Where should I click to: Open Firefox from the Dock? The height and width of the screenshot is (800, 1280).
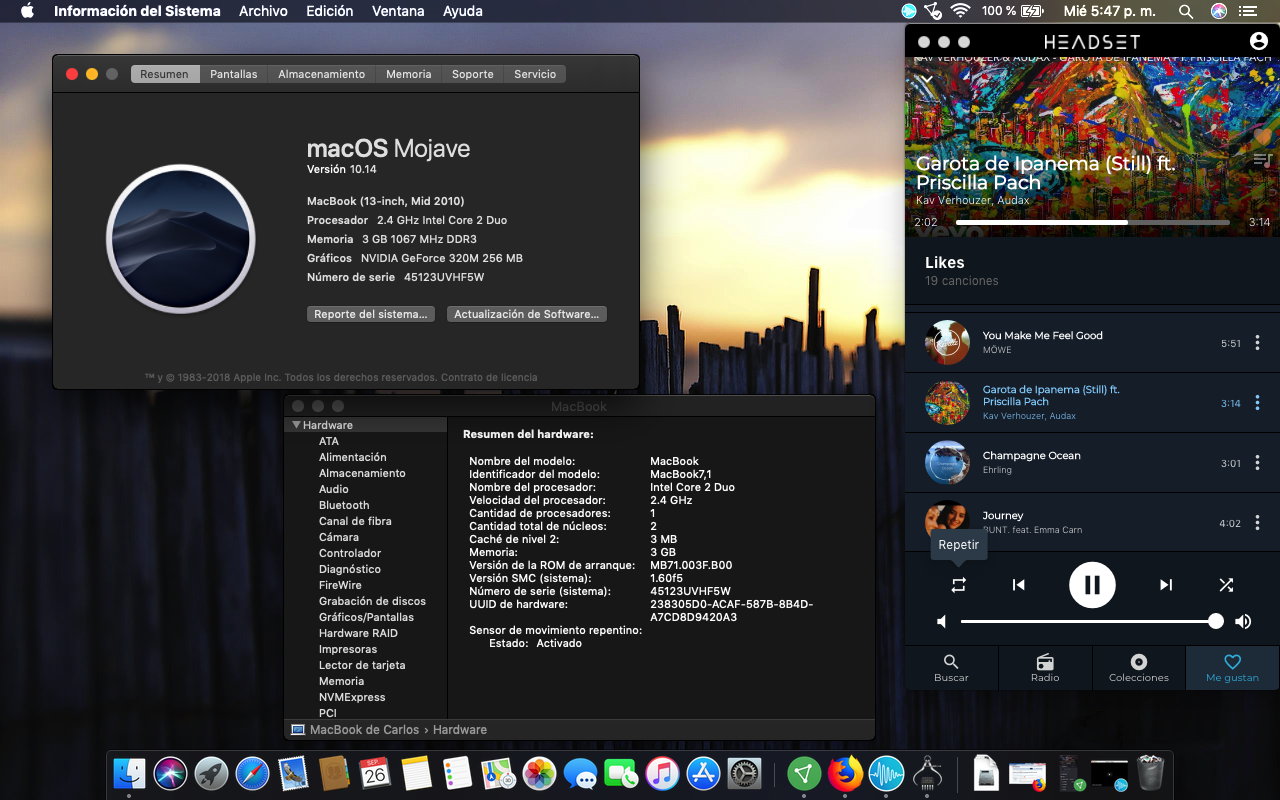845,773
